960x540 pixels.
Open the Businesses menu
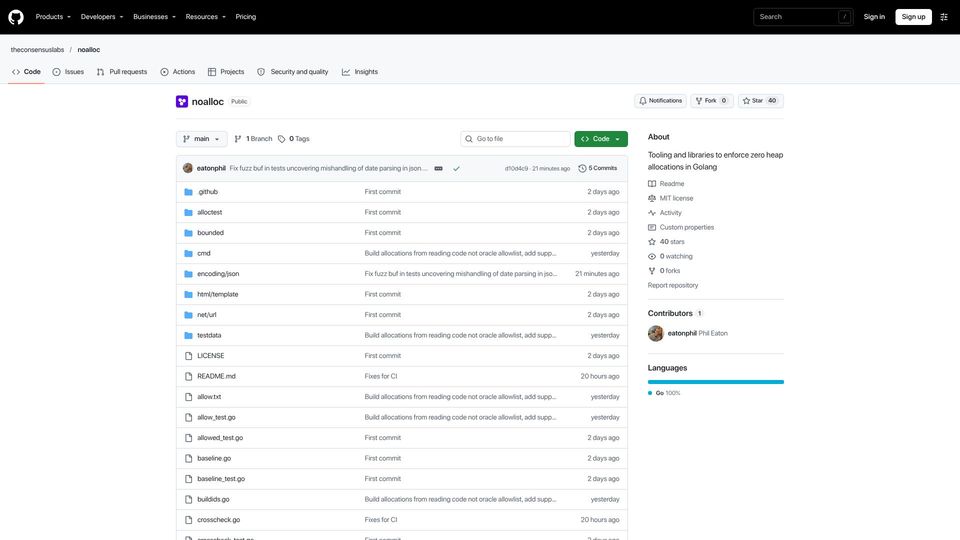tap(154, 17)
